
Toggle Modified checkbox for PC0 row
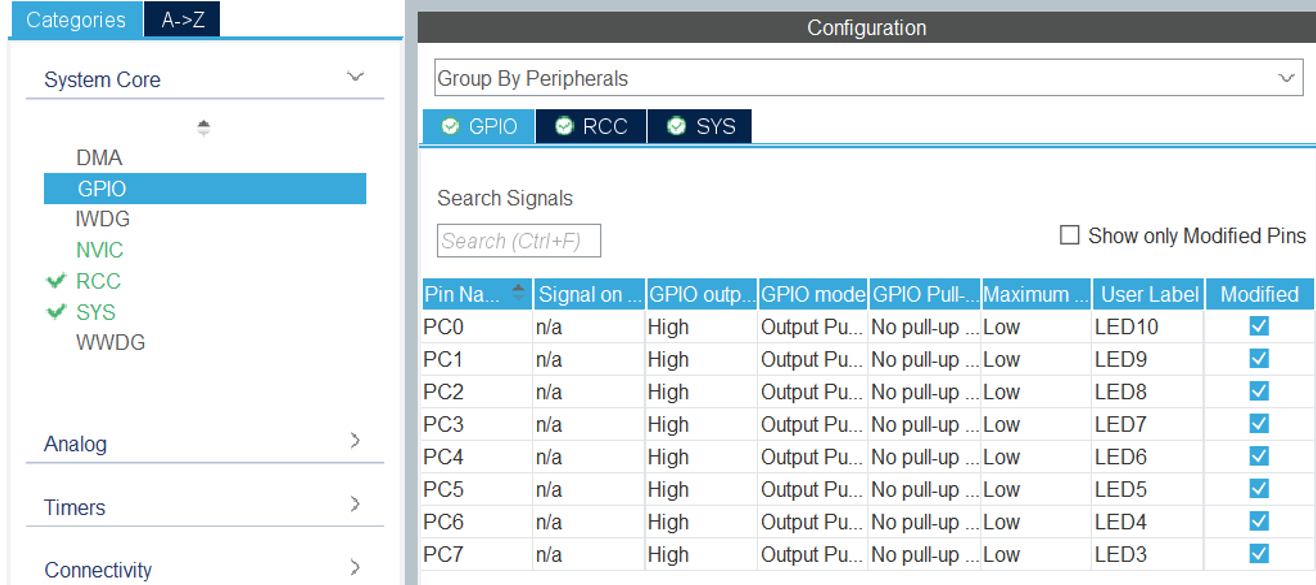pos(1259,326)
